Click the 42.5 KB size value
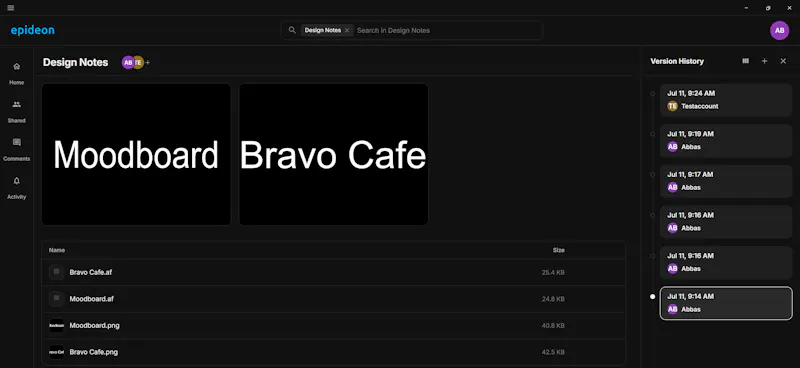 coord(553,352)
